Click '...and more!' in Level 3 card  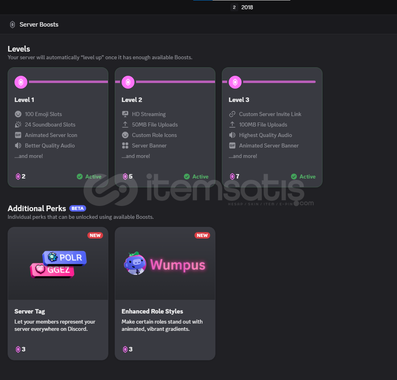(243, 156)
